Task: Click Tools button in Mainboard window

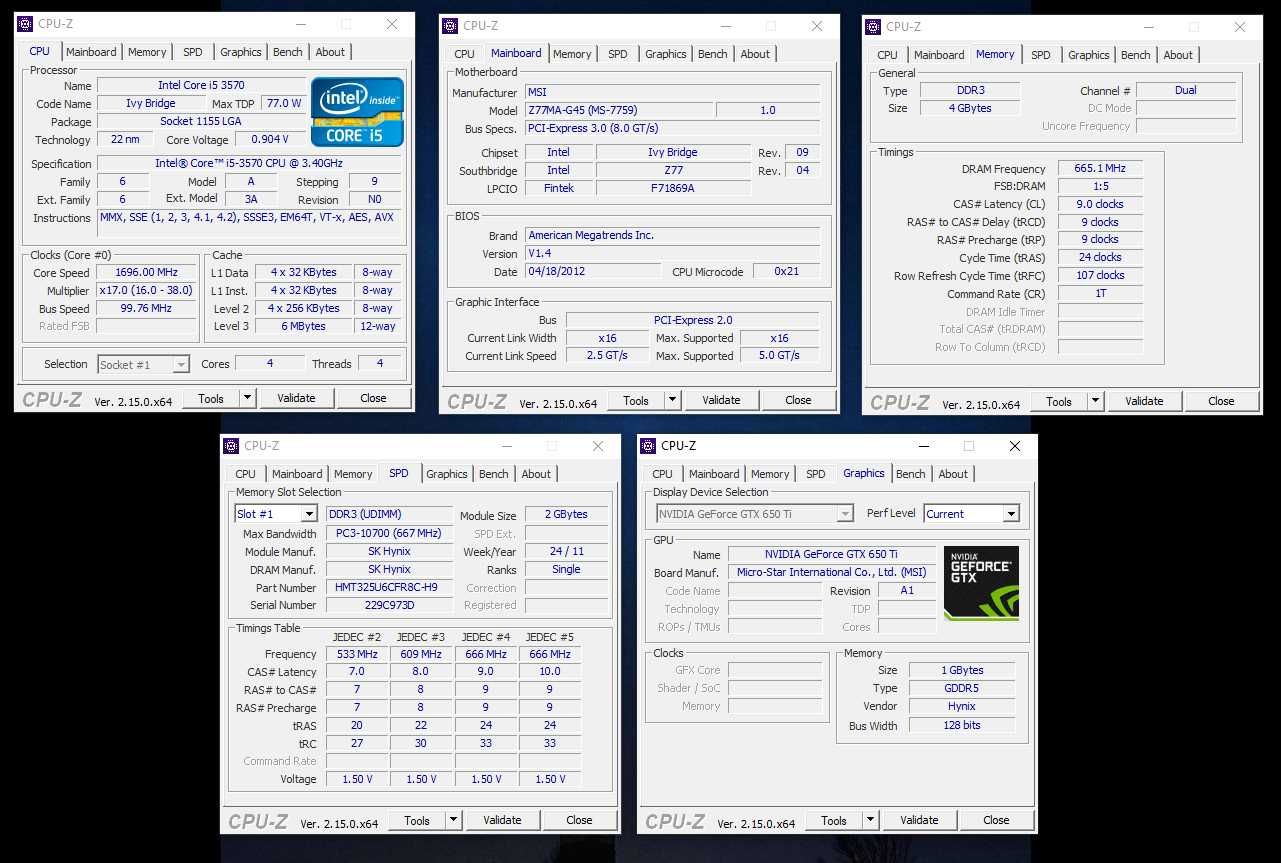Action: pos(636,400)
